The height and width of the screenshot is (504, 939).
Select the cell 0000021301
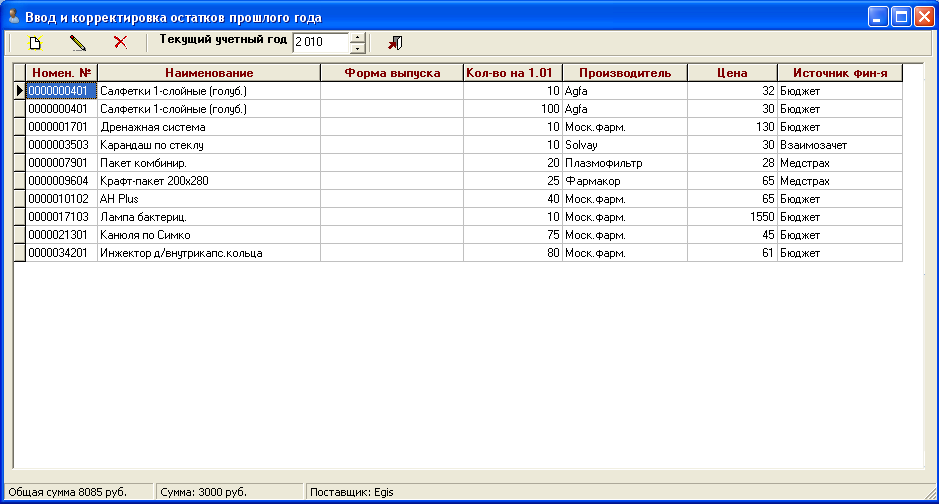click(x=62, y=235)
